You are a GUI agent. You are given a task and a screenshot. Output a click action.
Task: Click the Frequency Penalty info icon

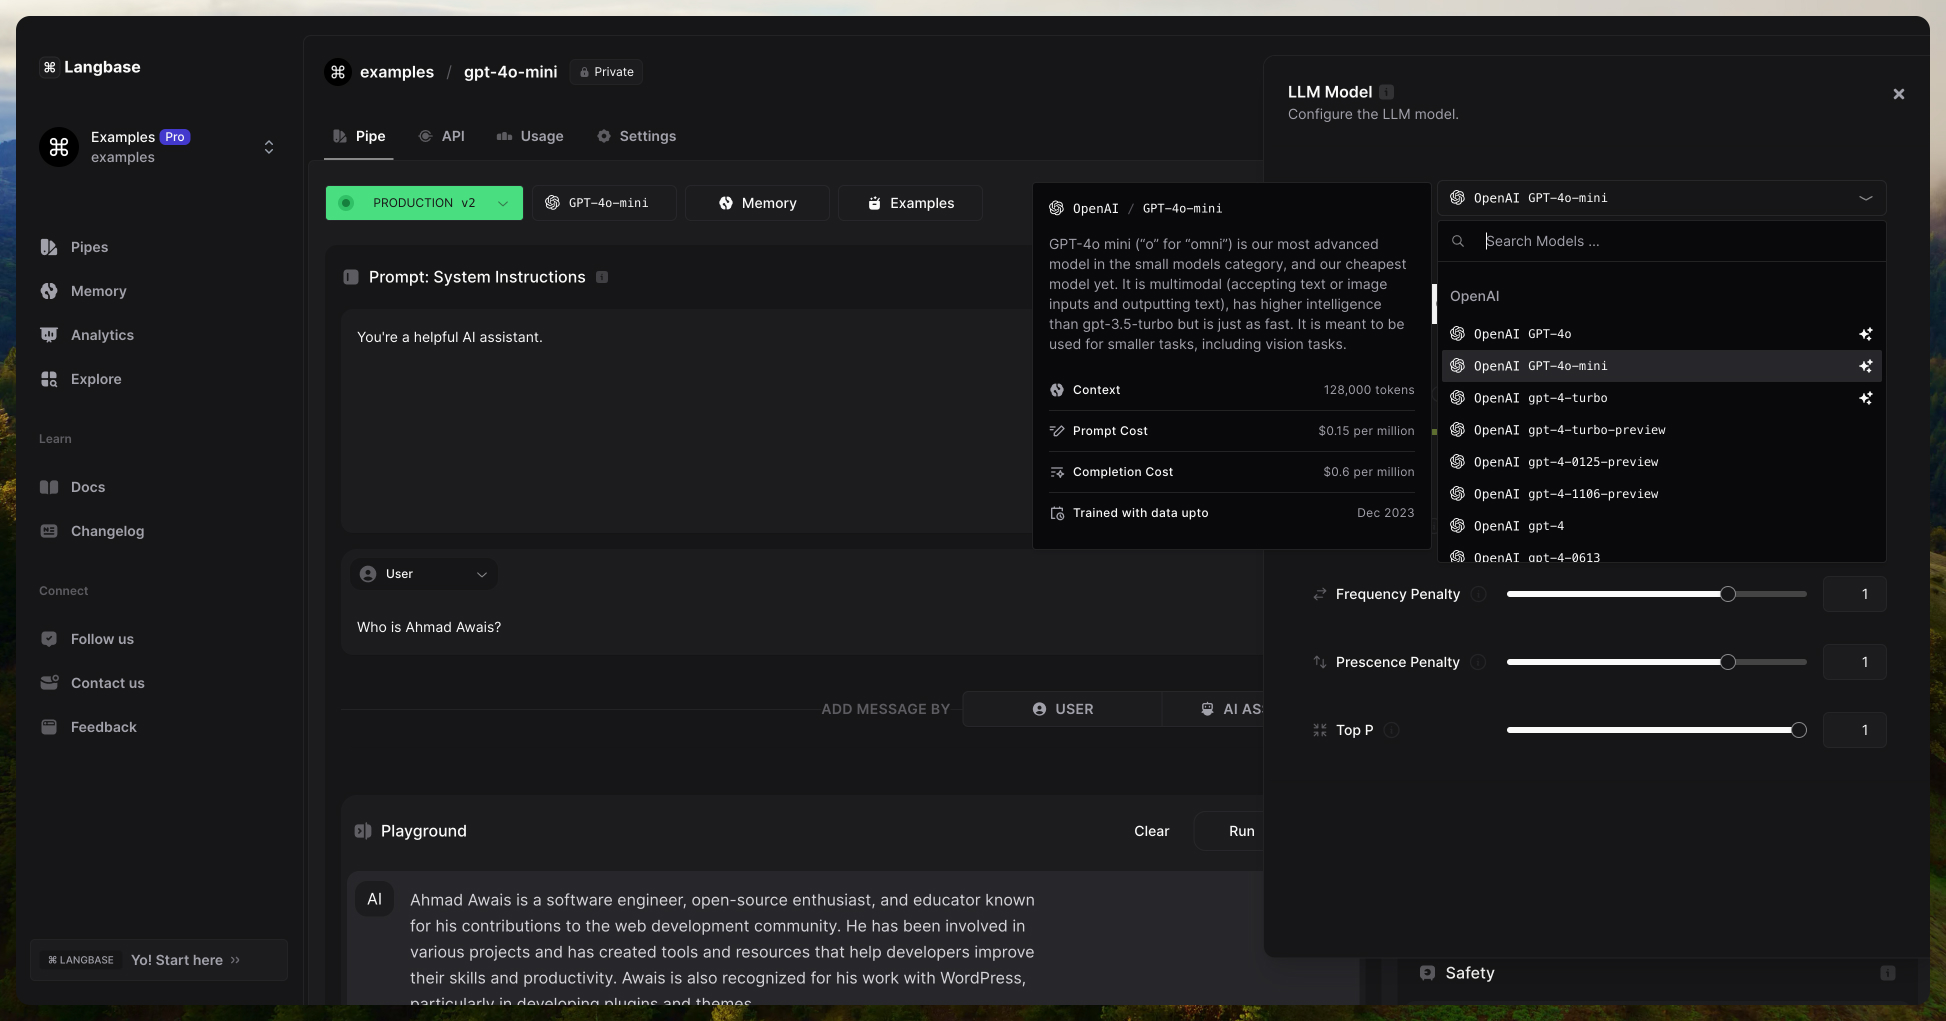point(1478,594)
